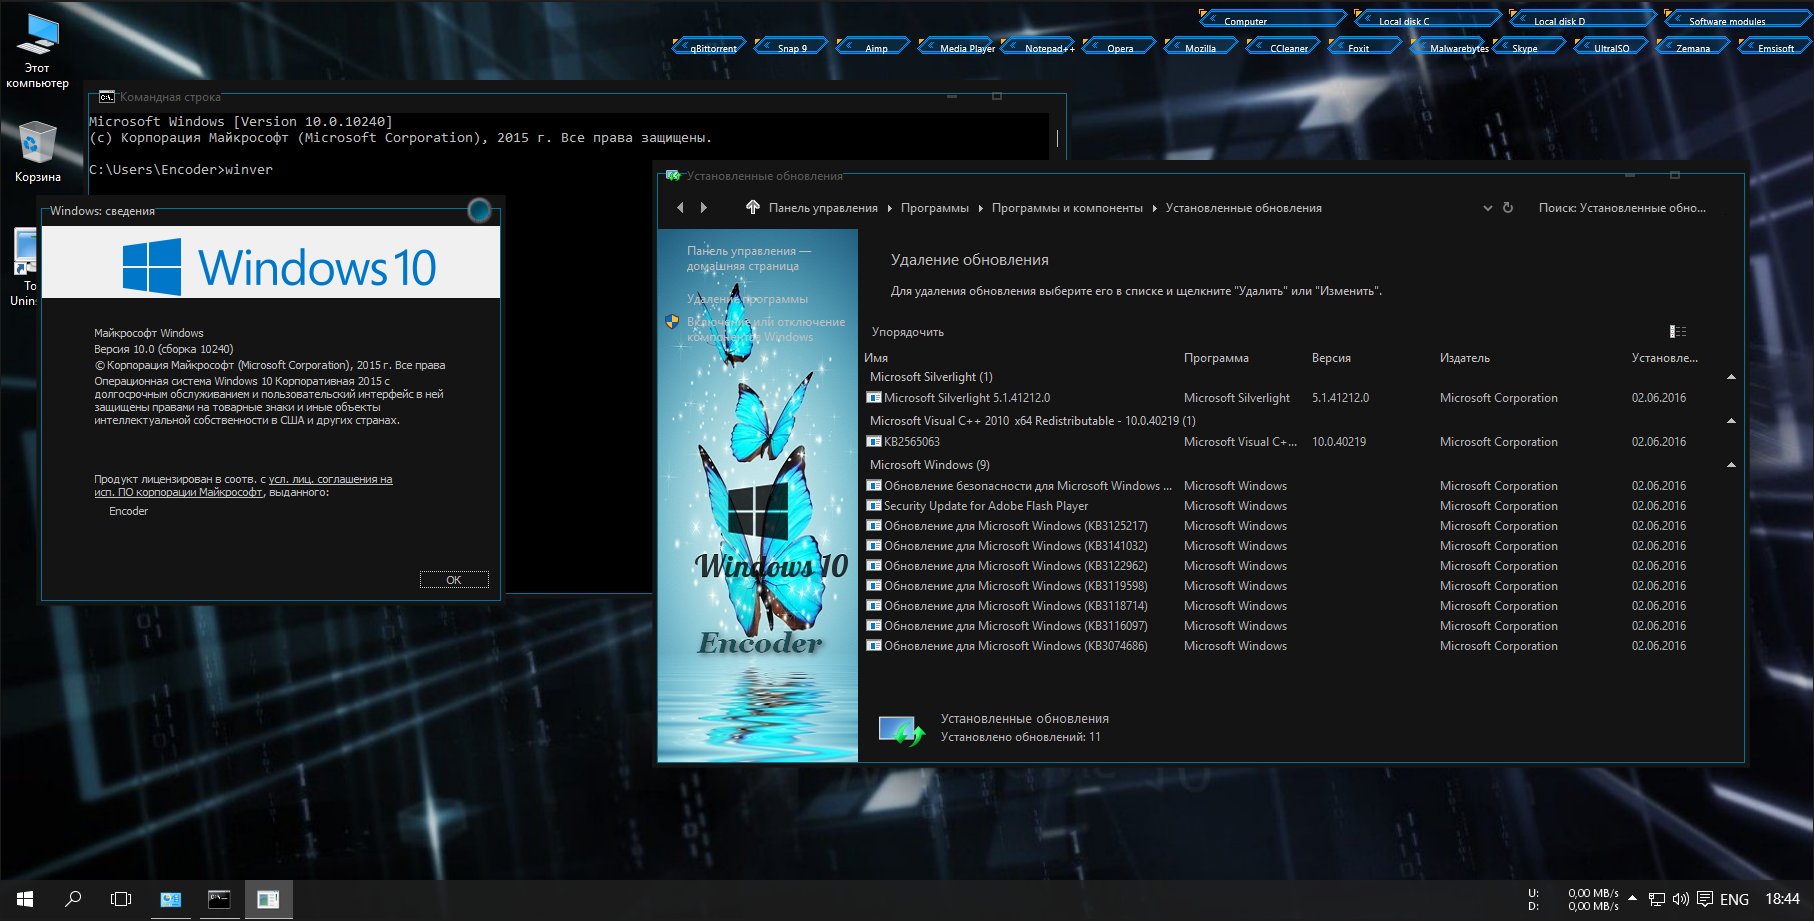Show hidden tray icons arrow

1633,898
